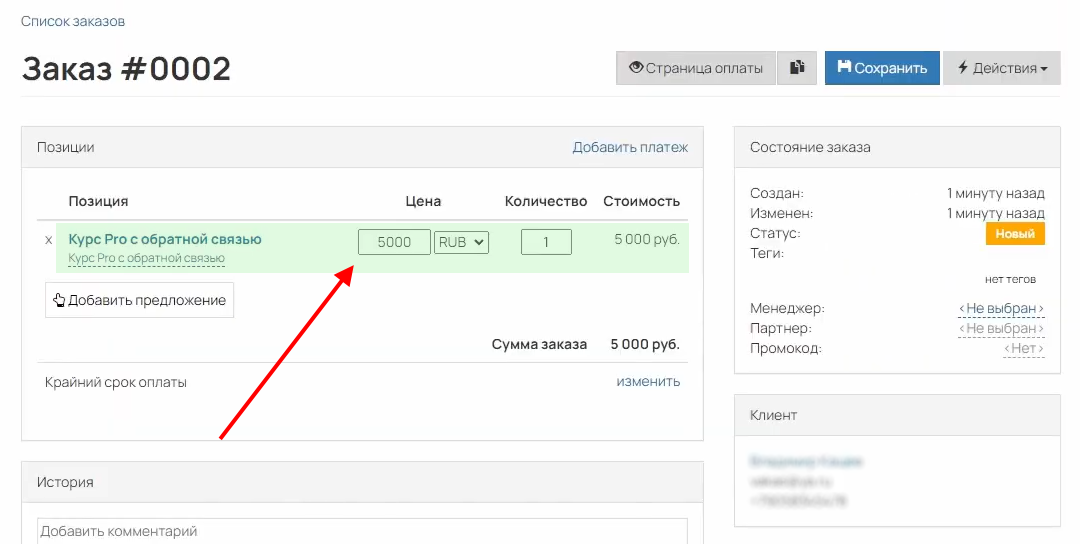This screenshot has height=544, width=1080.
Task: Set promo code via Нет link
Action: (x=1024, y=349)
